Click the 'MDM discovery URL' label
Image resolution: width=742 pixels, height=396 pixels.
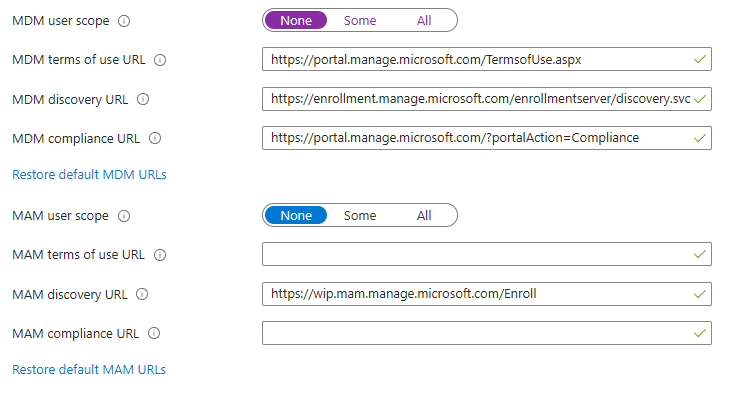tap(70, 100)
